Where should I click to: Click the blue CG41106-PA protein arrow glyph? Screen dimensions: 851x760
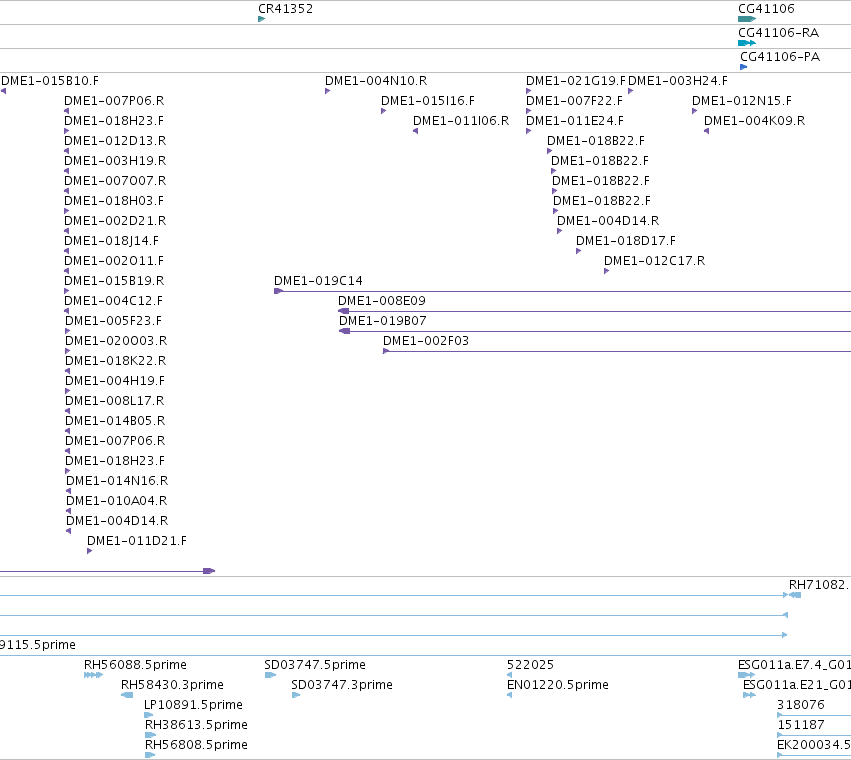click(x=744, y=67)
